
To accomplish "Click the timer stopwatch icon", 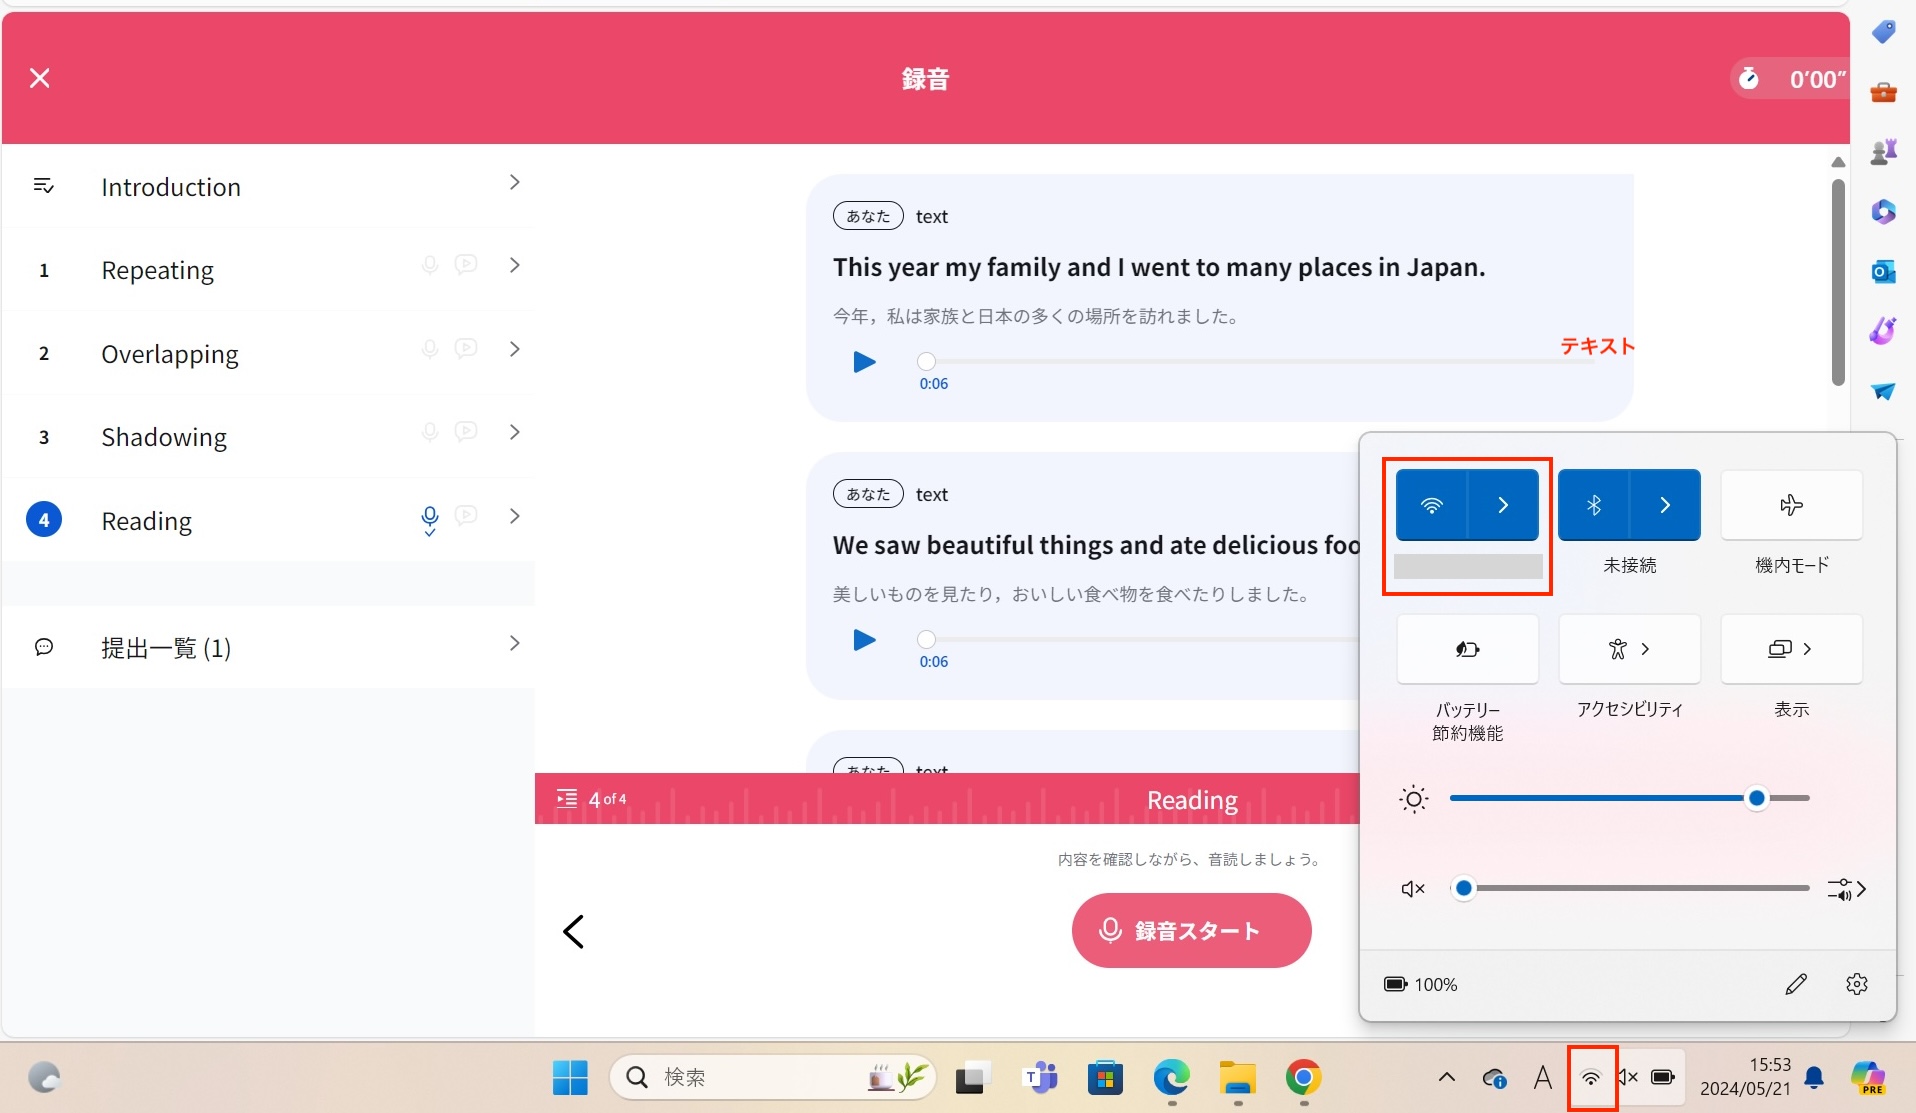I will click(1748, 79).
